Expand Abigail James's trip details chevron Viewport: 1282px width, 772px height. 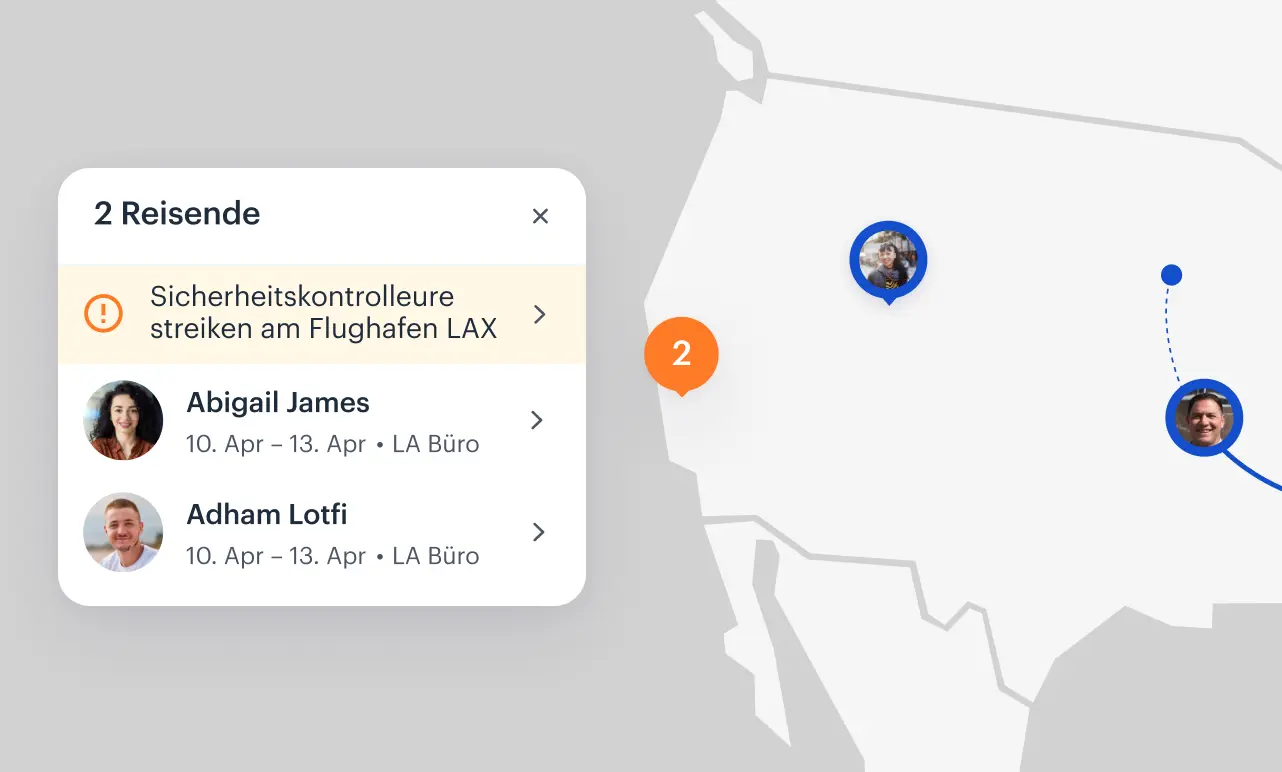click(x=537, y=420)
